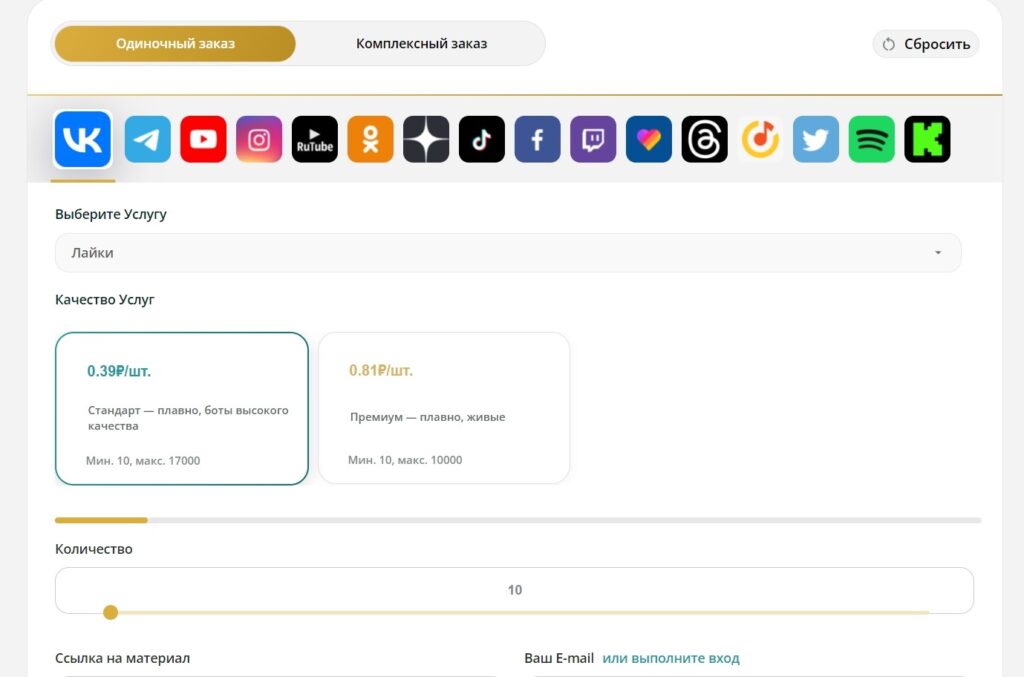This screenshot has height=677, width=1024.
Task: Follow the или выполните вход link
Action: pyautogui.click(x=671, y=658)
